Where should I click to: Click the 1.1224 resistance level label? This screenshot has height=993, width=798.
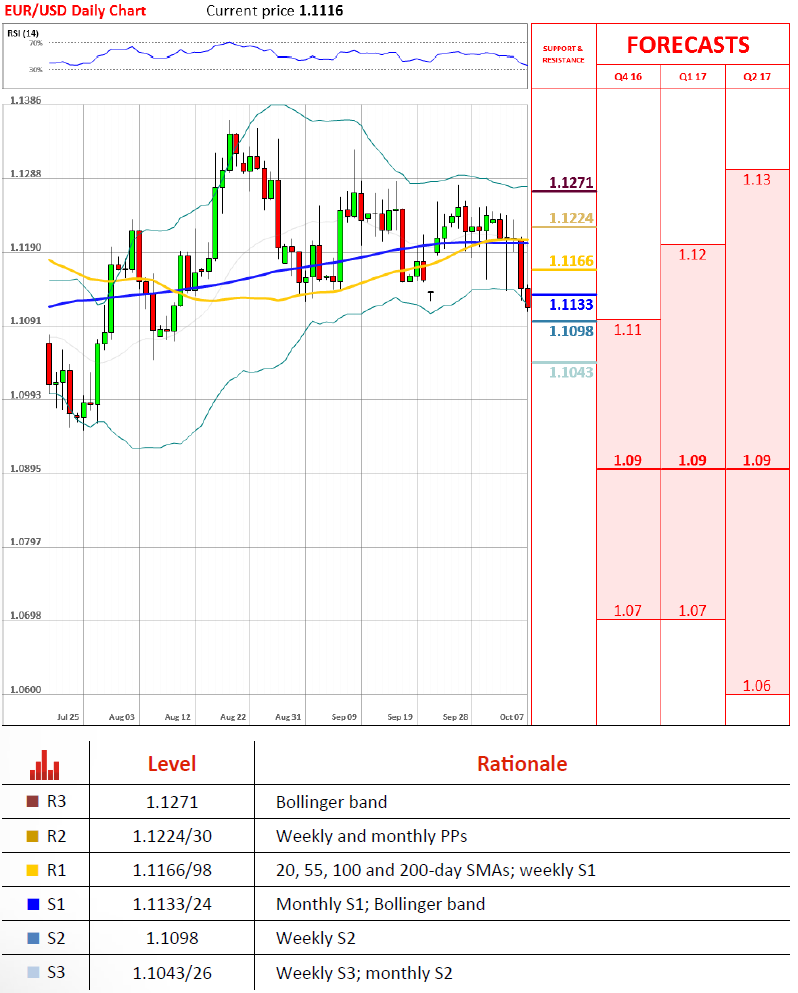[571, 218]
